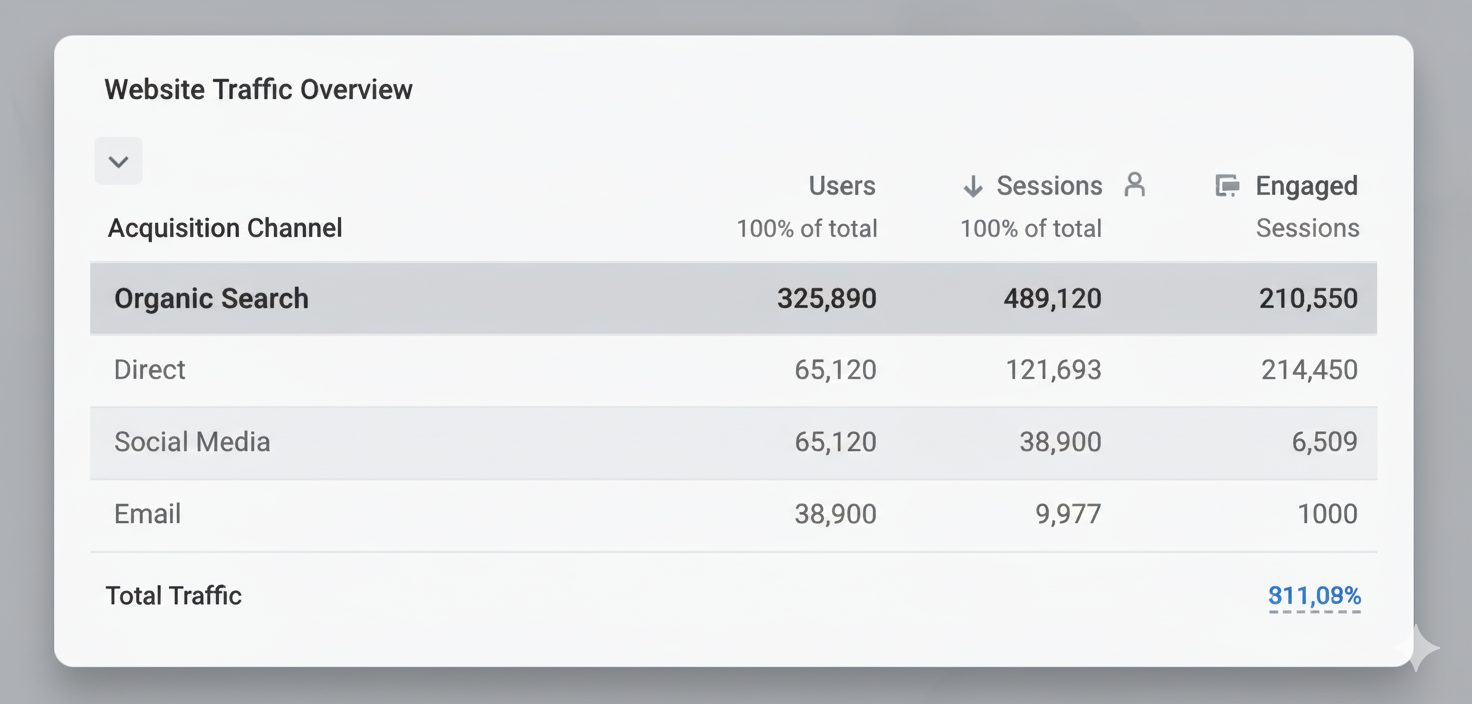This screenshot has height=704, width=1472.
Task: Click the Engaged Sessions column icon
Action: coord(1227,186)
